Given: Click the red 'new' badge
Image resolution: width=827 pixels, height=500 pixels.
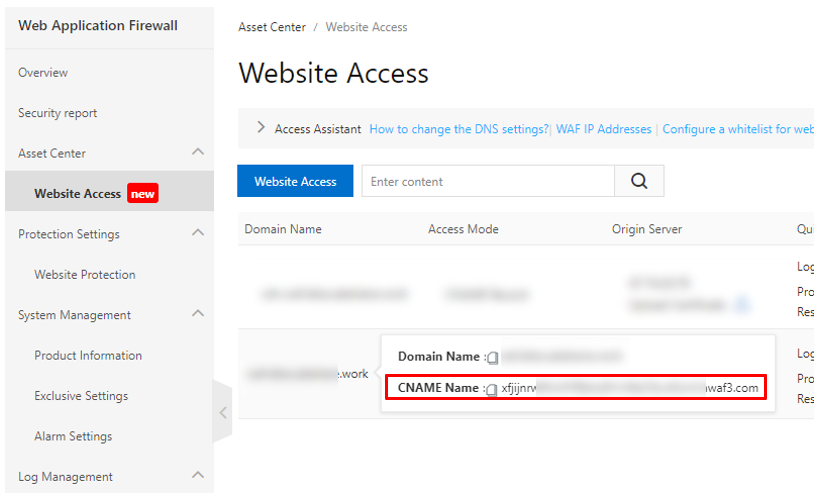Looking at the screenshot, I should (x=142, y=194).
